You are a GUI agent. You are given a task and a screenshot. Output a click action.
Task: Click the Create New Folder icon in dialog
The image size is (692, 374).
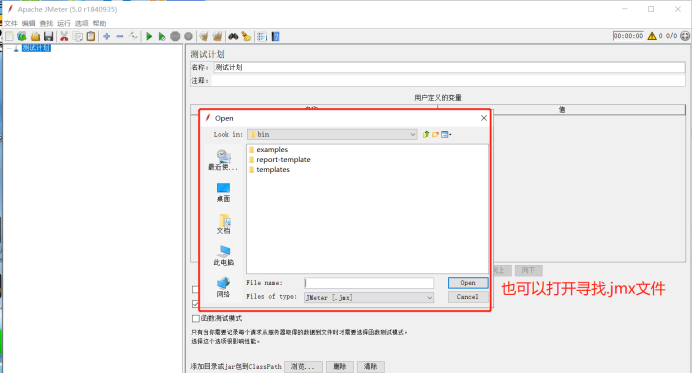pos(435,134)
